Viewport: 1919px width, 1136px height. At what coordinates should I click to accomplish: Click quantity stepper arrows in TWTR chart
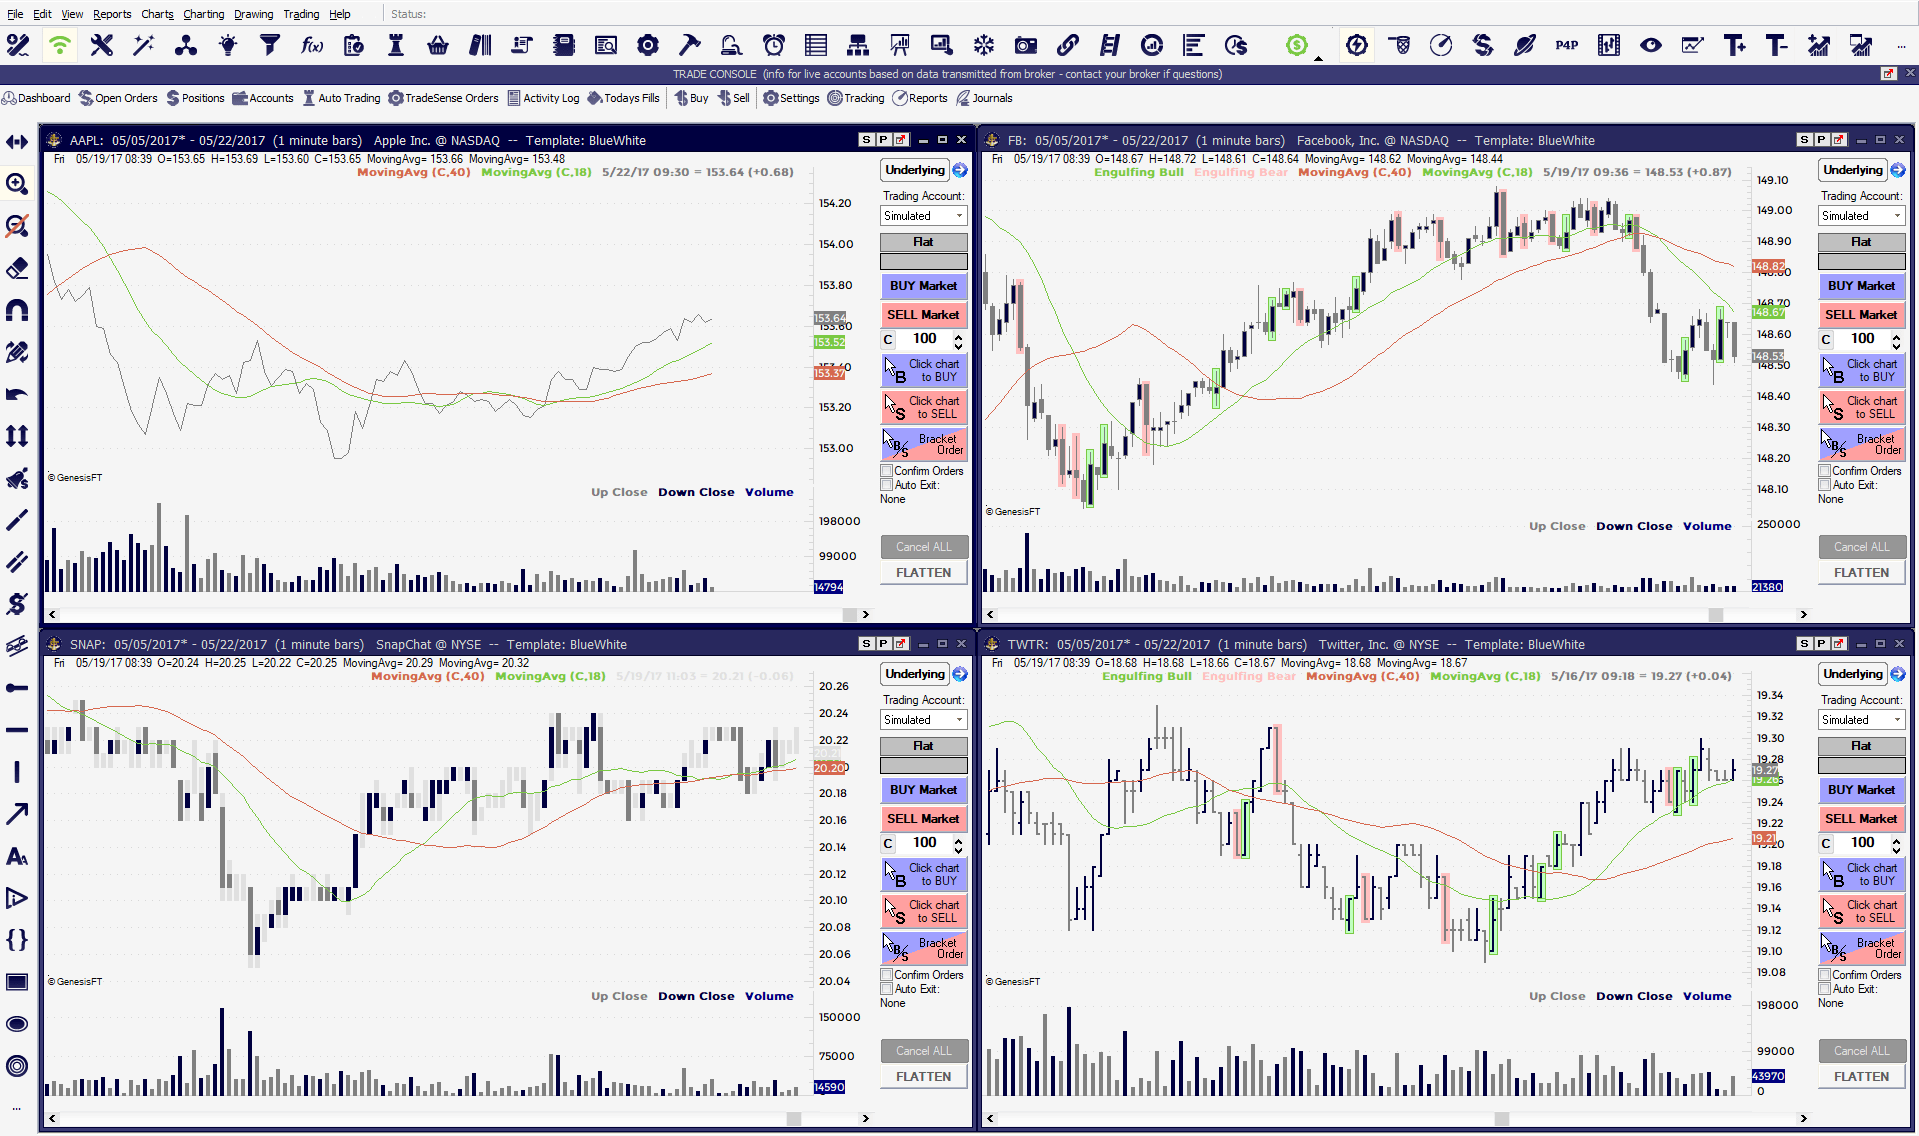point(1896,845)
